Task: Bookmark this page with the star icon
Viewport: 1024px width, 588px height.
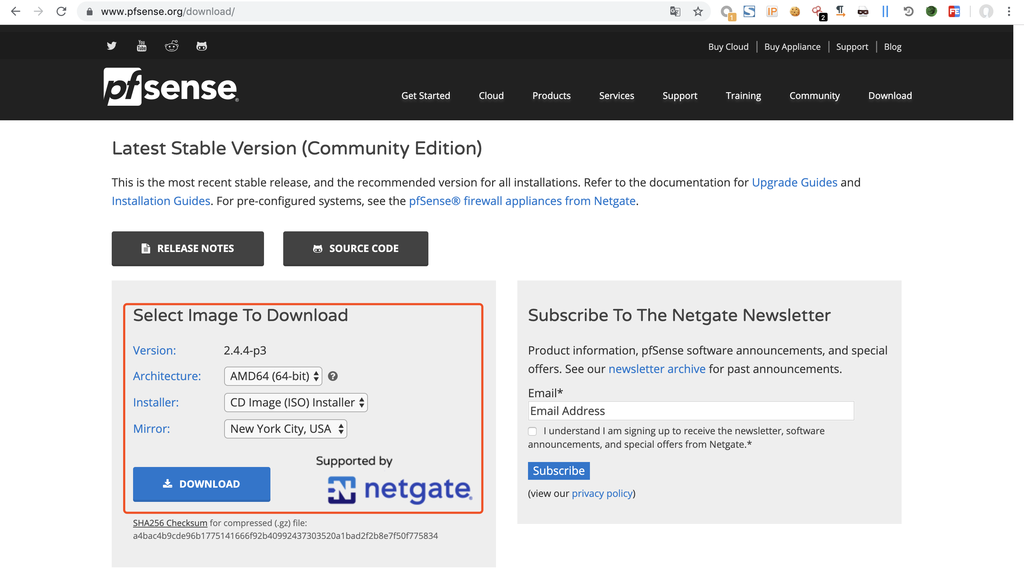Action: (x=698, y=12)
